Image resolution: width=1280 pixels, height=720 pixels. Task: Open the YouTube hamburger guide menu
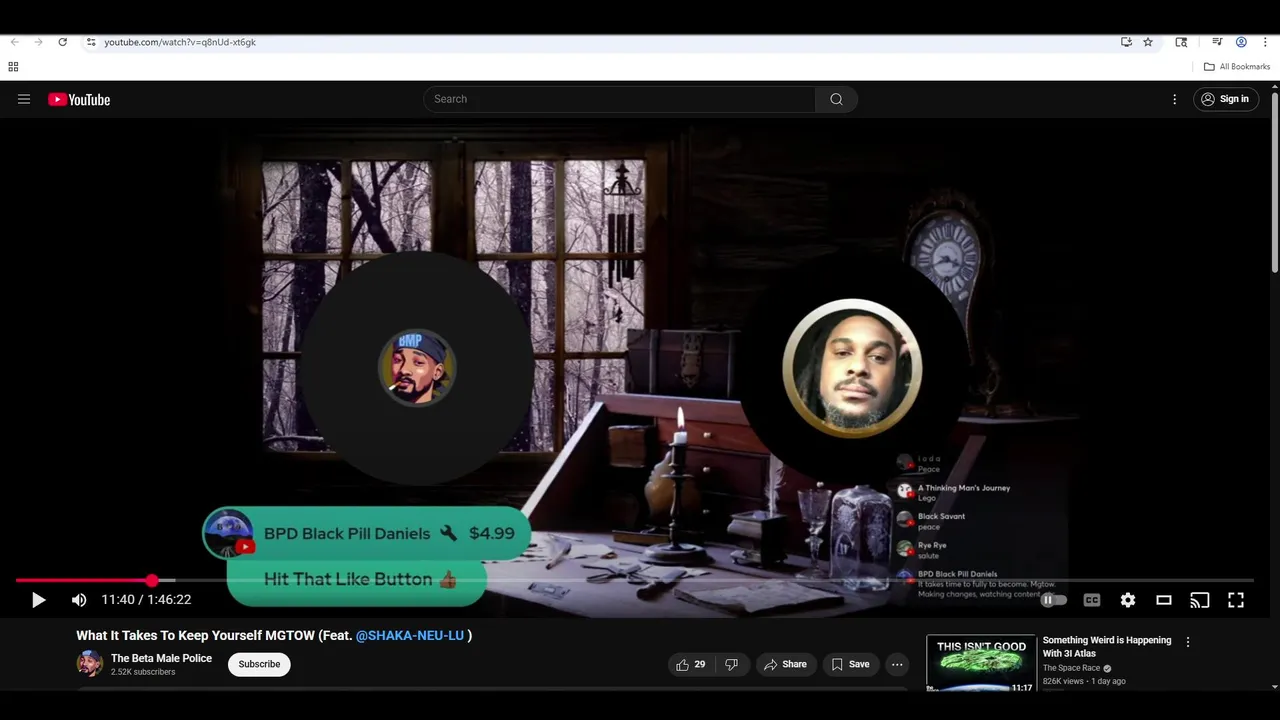point(24,99)
